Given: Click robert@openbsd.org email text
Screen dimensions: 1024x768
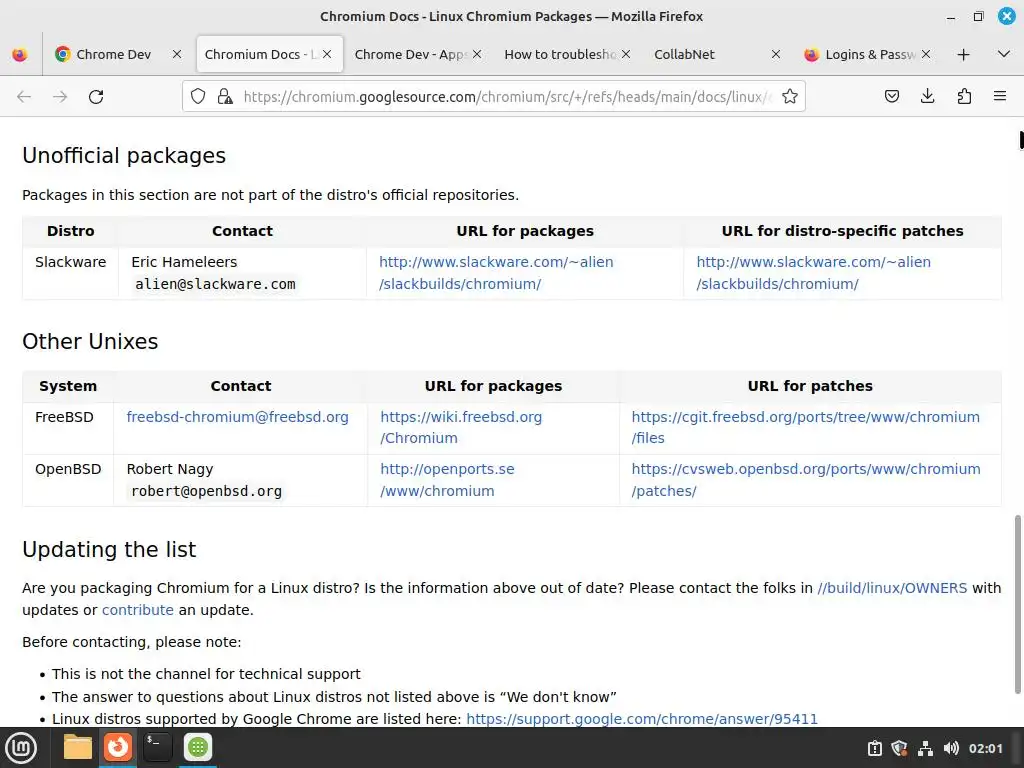Looking at the screenshot, I should tap(206, 491).
